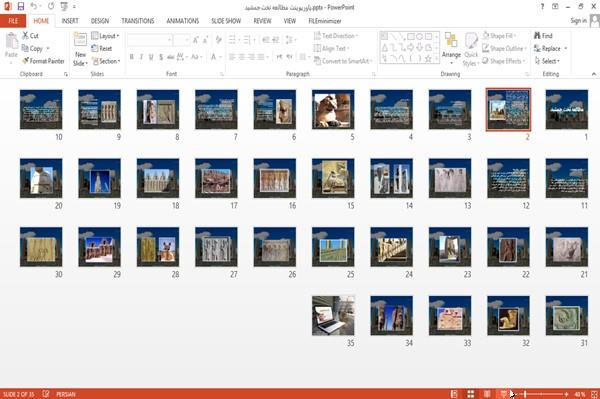Click the Undo arrow icon
This screenshot has width=600, height=399.
click(34, 6)
